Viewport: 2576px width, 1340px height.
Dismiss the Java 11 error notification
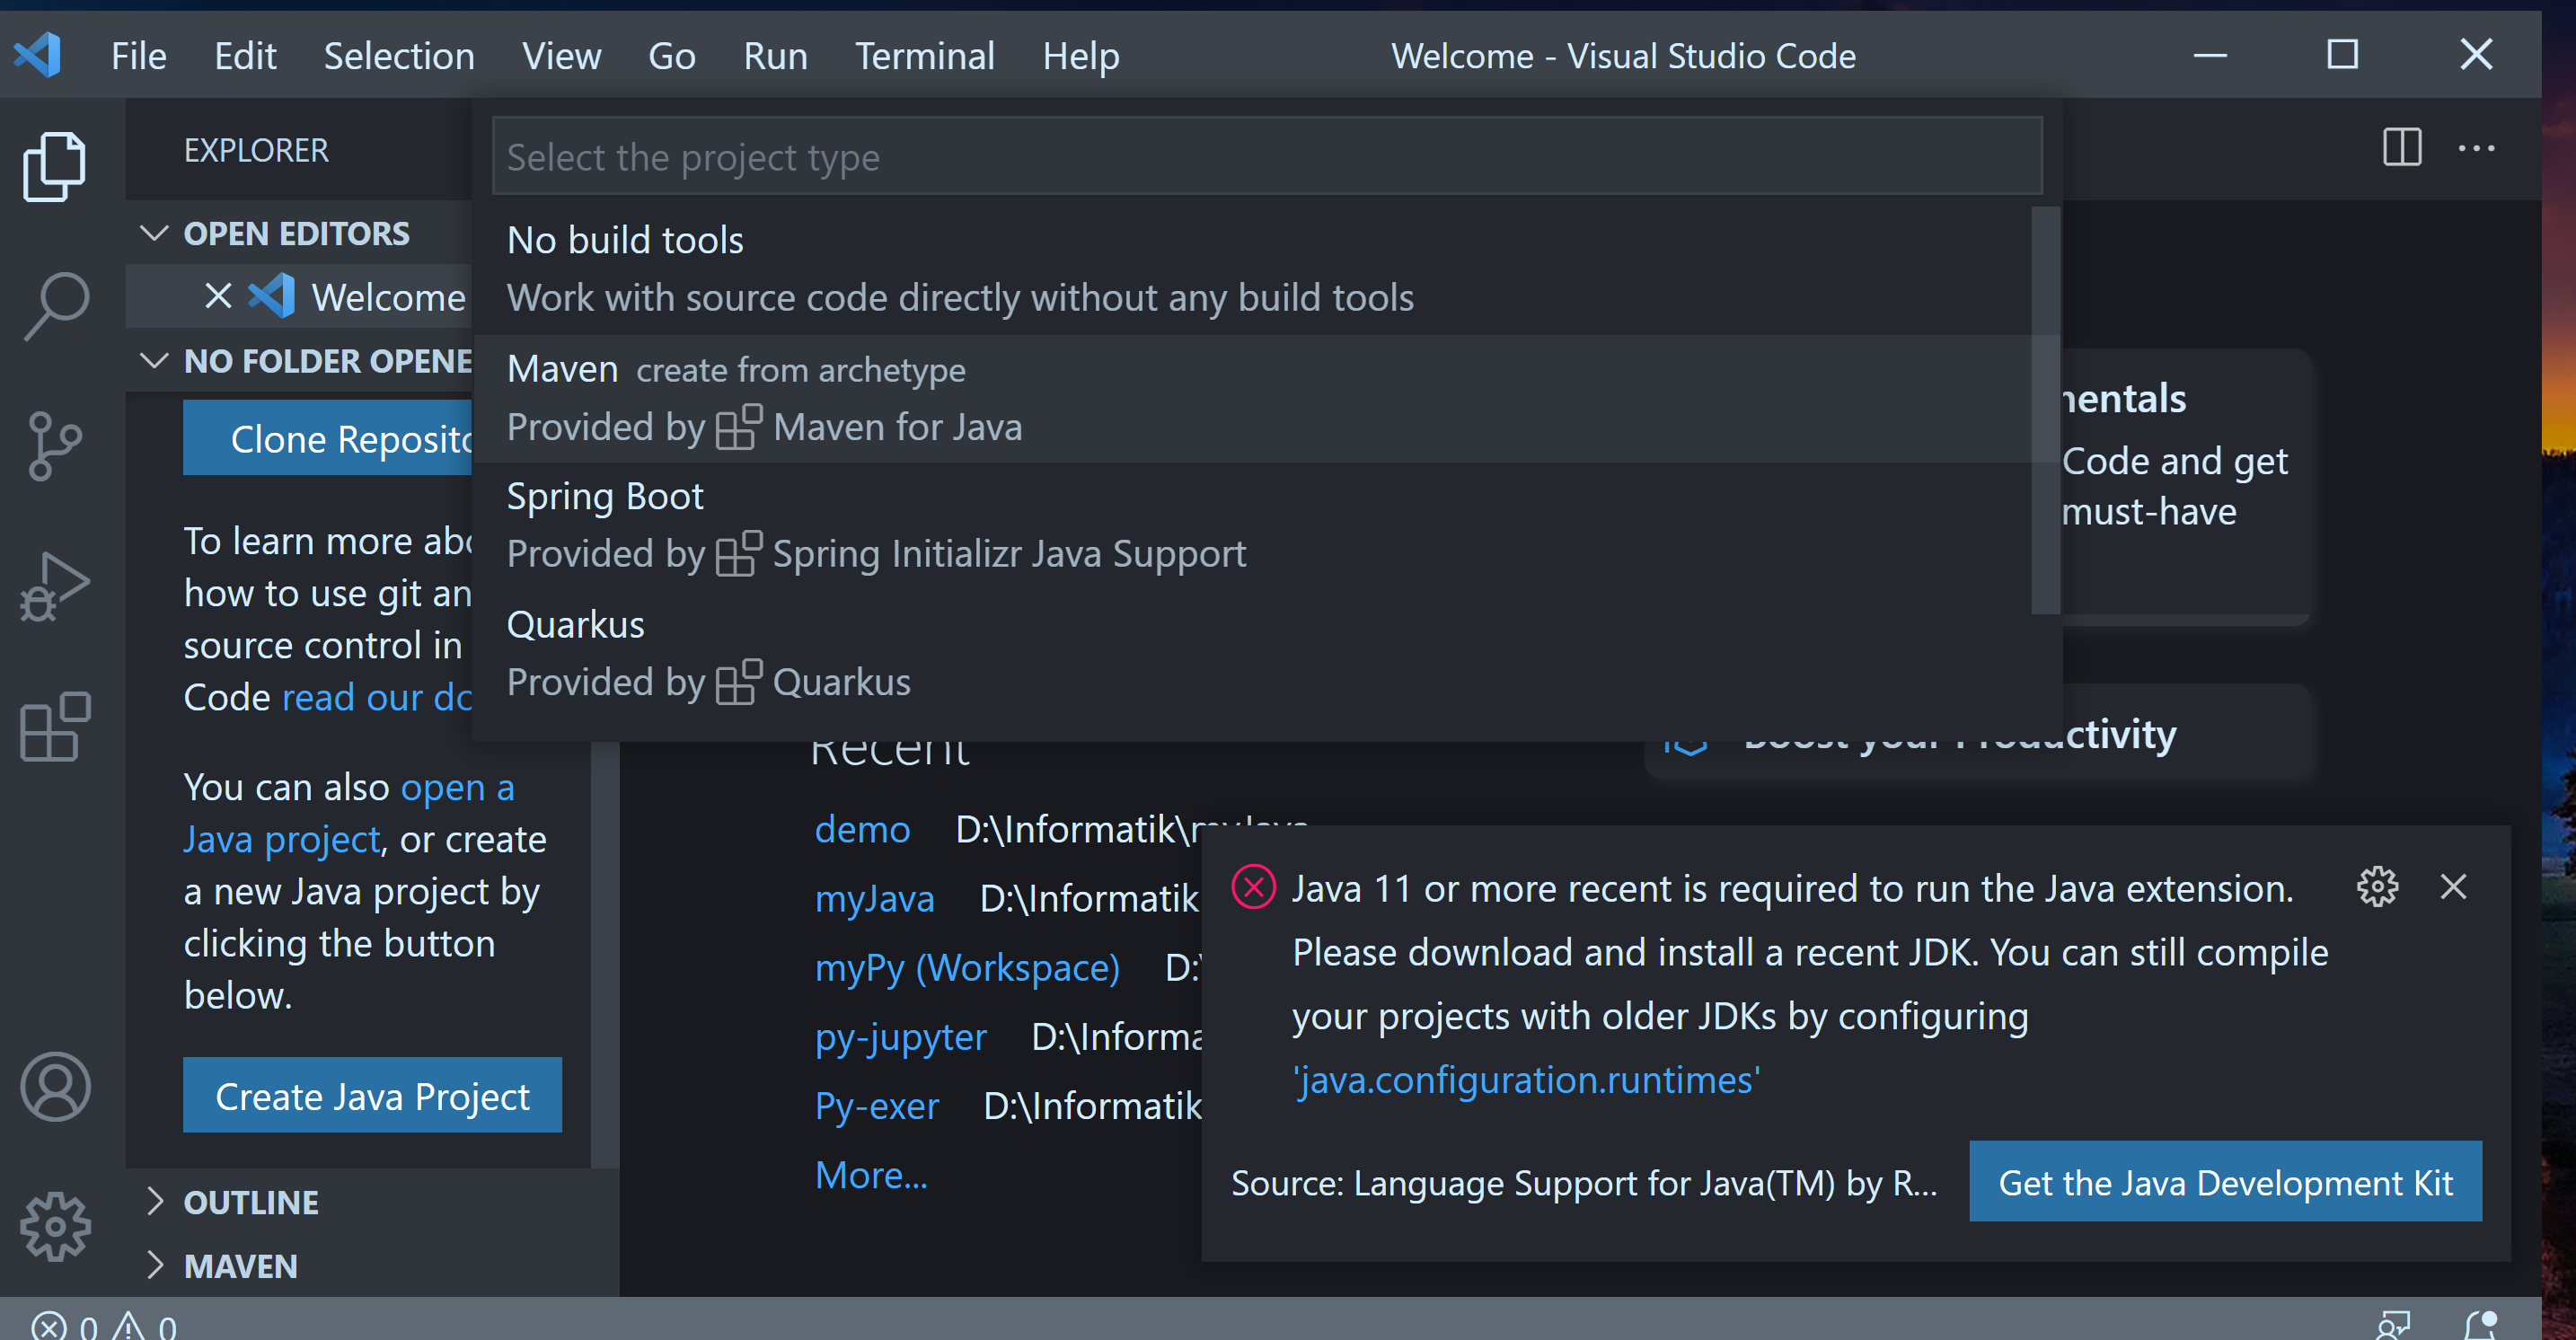pos(2455,886)
